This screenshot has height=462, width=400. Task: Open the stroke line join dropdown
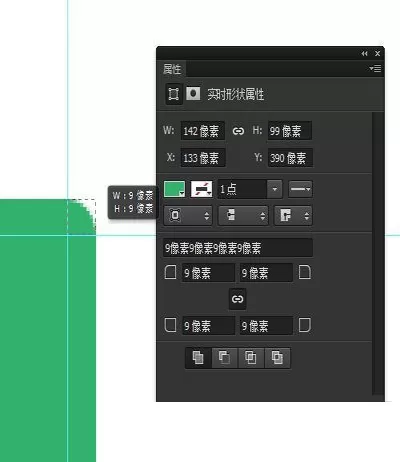(293, 215)
